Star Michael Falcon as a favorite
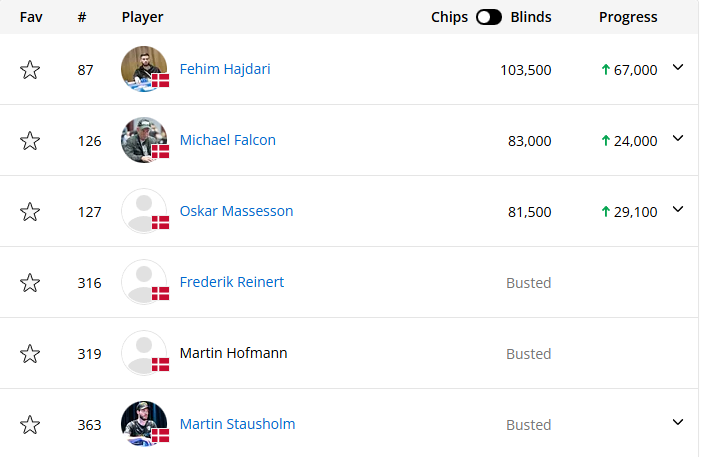702x457 pixels. pos(30,141)
